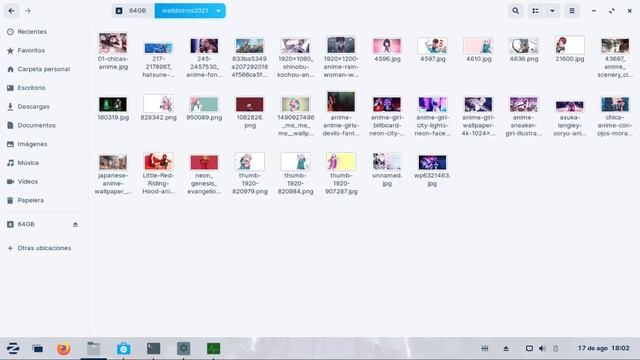Open the clock showing 17 de ago 18:02
Image resolution: width=640 pixels, height=360 pixels.
tap(604, 348)
